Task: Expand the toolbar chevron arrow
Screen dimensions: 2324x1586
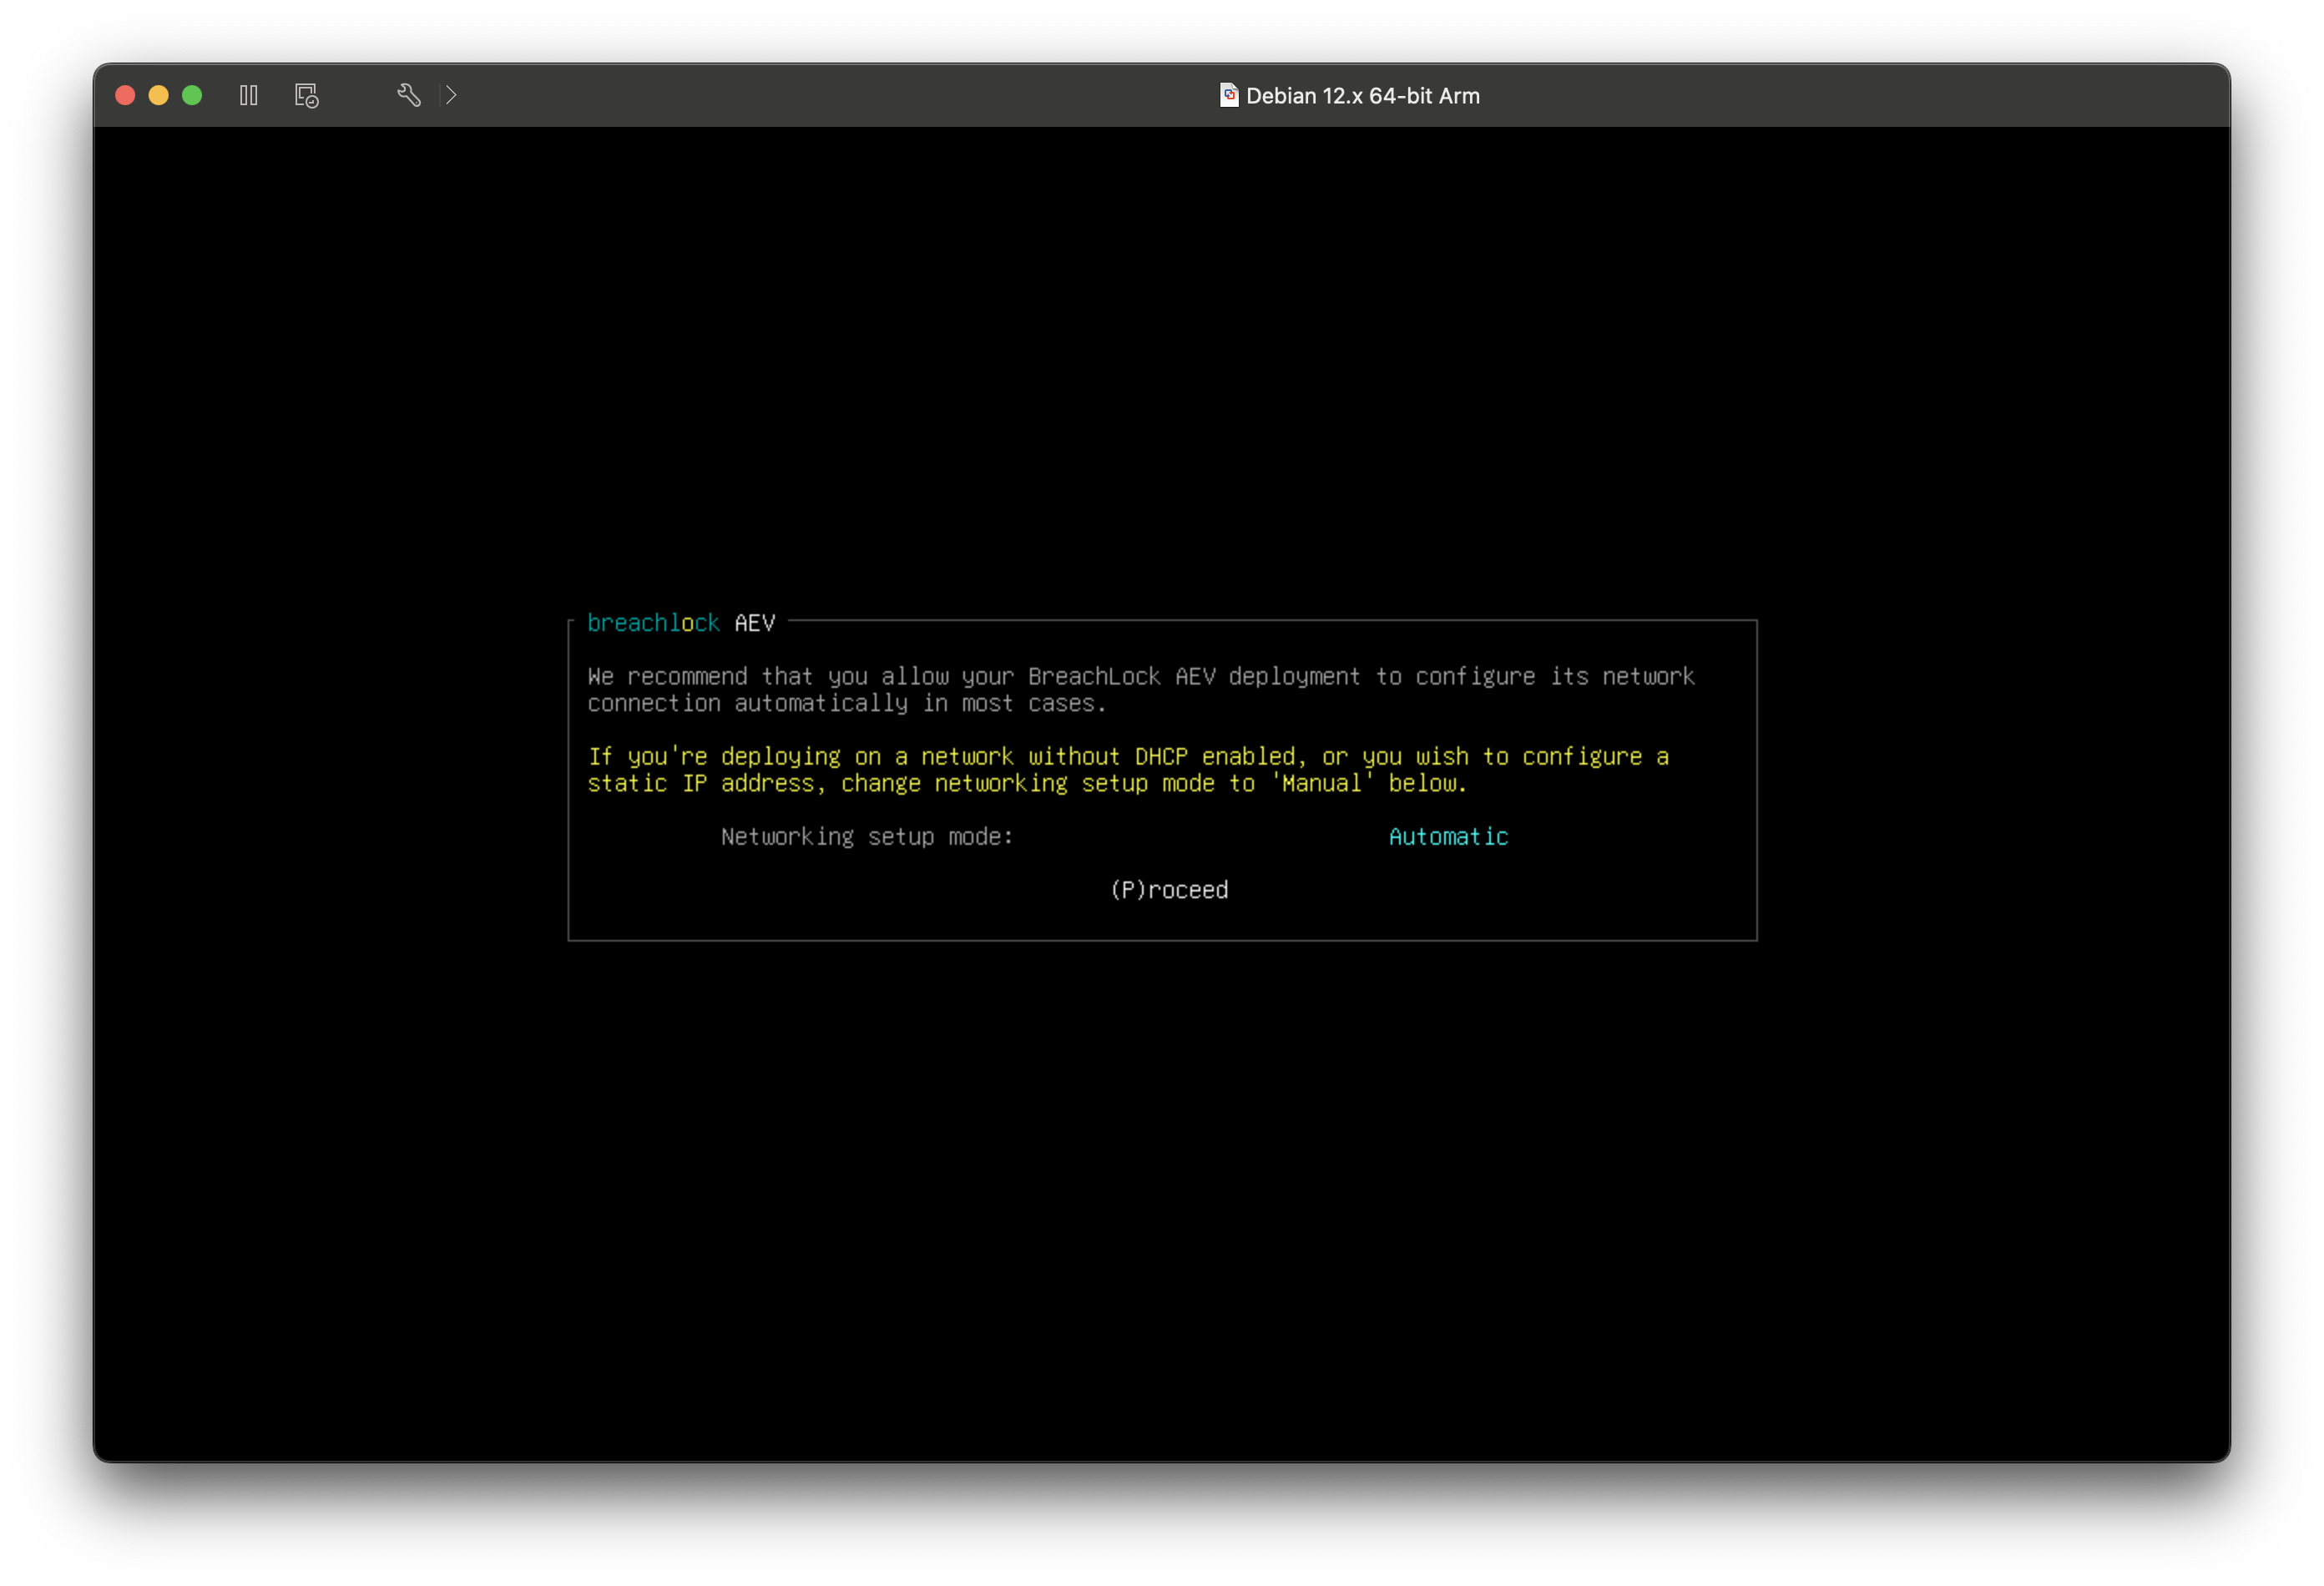Action: tap(451, 95)
